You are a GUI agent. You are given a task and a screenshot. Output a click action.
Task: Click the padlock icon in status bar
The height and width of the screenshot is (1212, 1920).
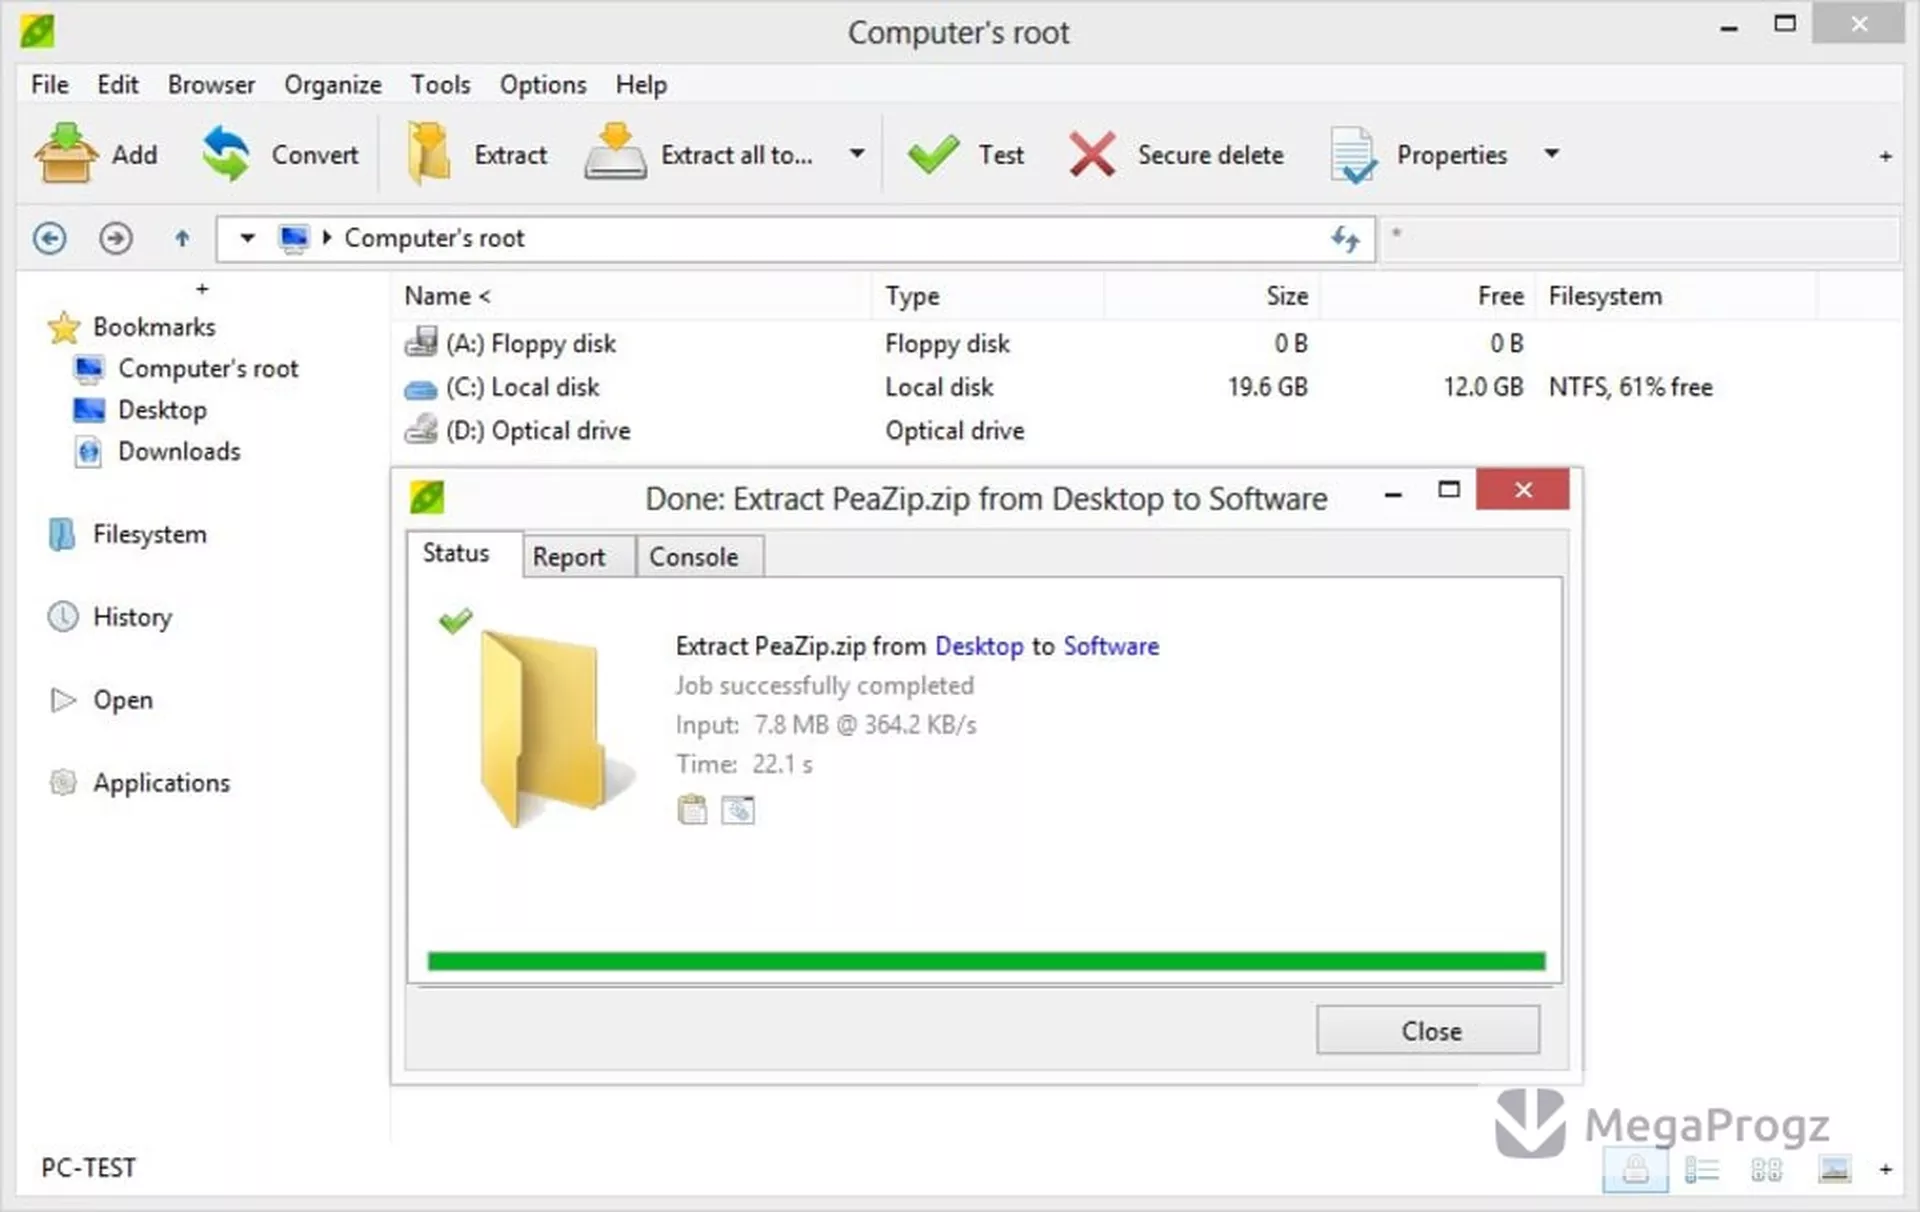click(1636, 1168)
